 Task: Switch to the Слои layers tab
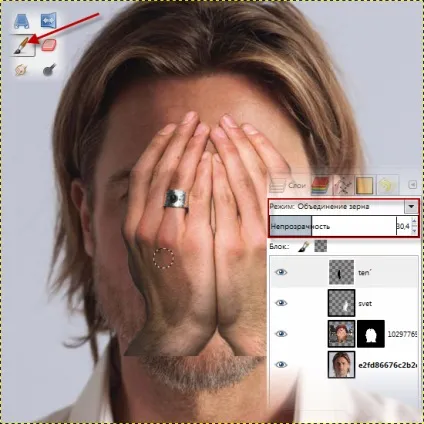(288, 185)
